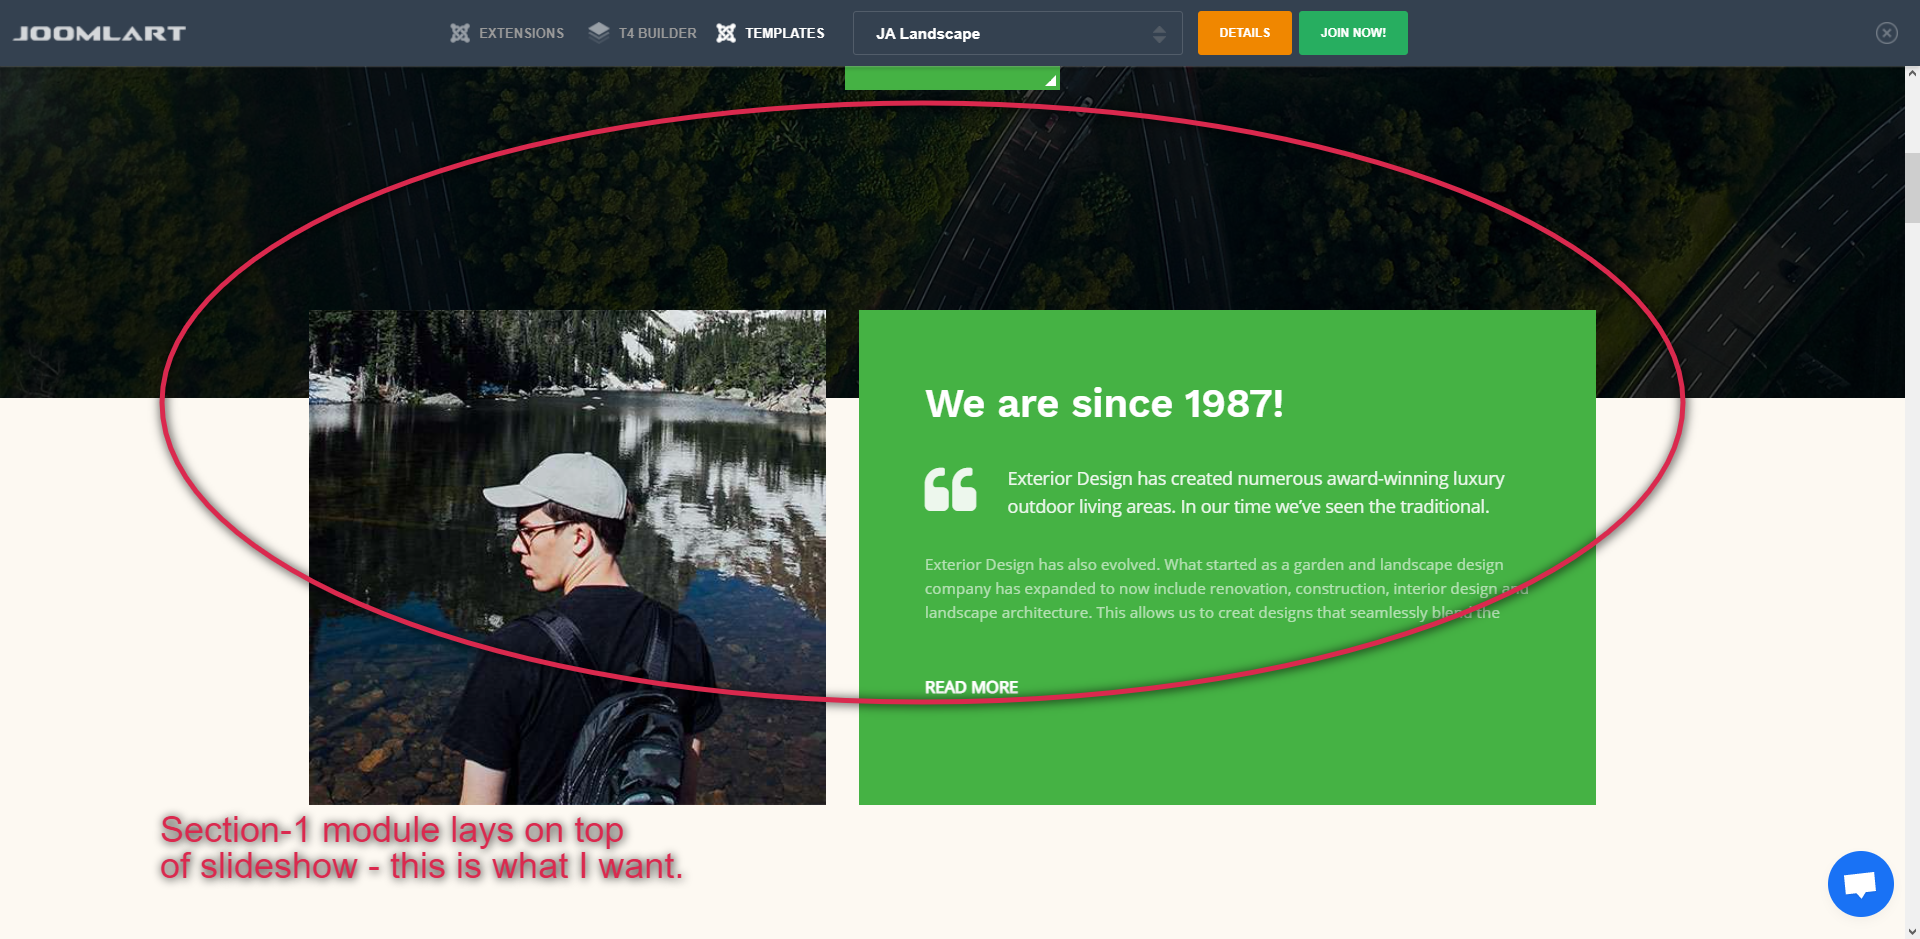Open the live chat bubble
The width and height of the screenshot is (1920, 939).
[x=1860, y=884]
